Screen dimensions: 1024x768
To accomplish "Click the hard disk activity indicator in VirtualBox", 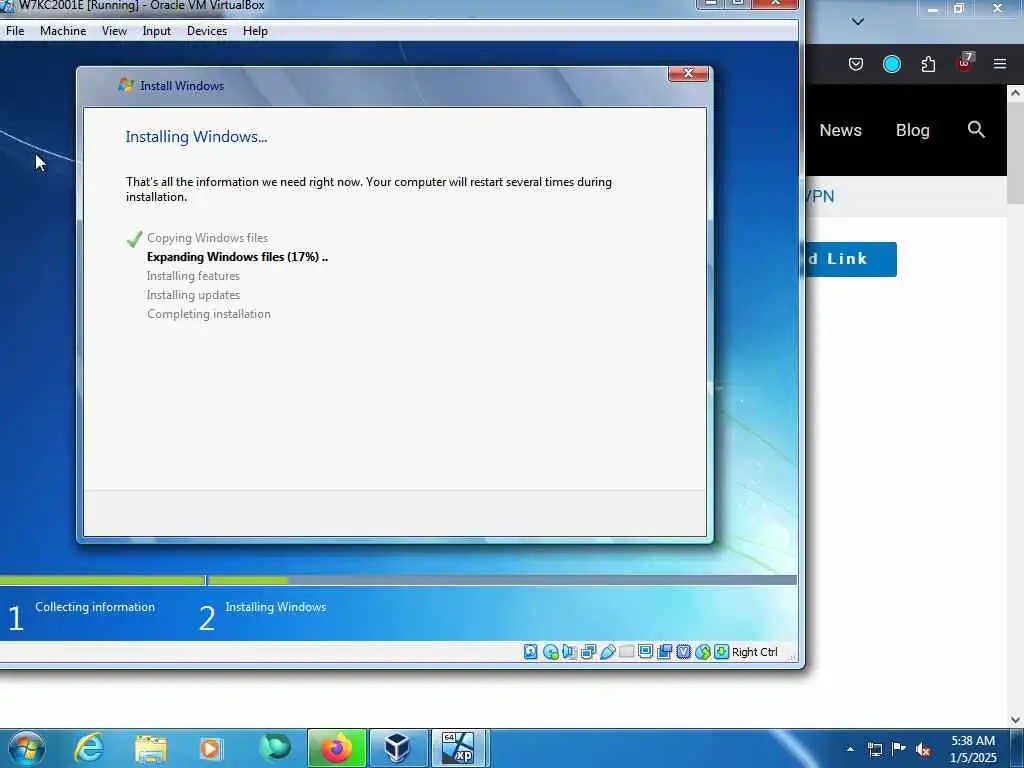I will tap(531, 652).
